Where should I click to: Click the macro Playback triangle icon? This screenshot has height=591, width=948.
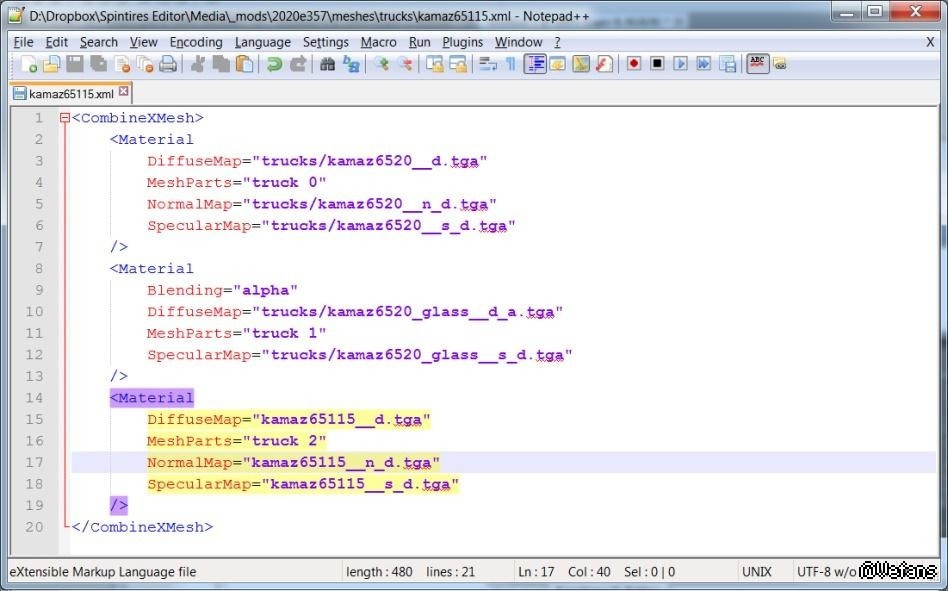(681, 64)
